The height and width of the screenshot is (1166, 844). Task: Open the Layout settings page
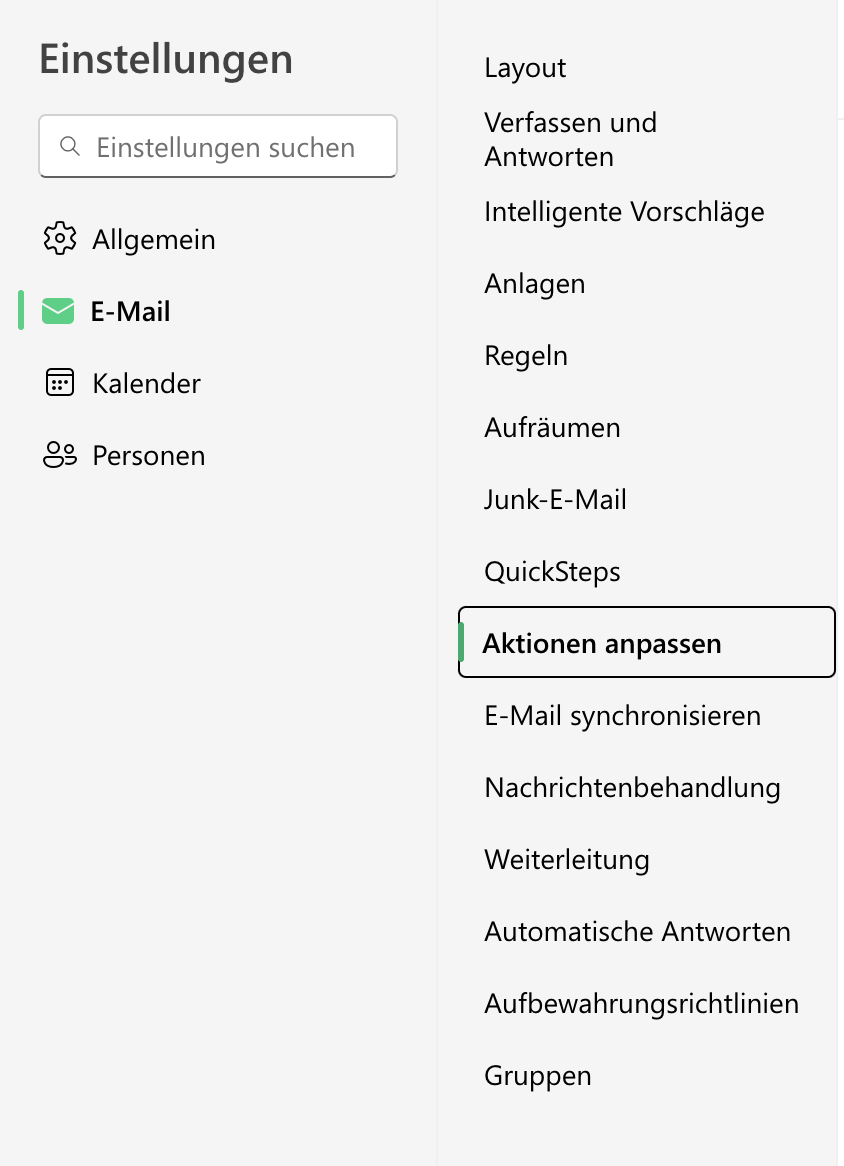(525, 68)
